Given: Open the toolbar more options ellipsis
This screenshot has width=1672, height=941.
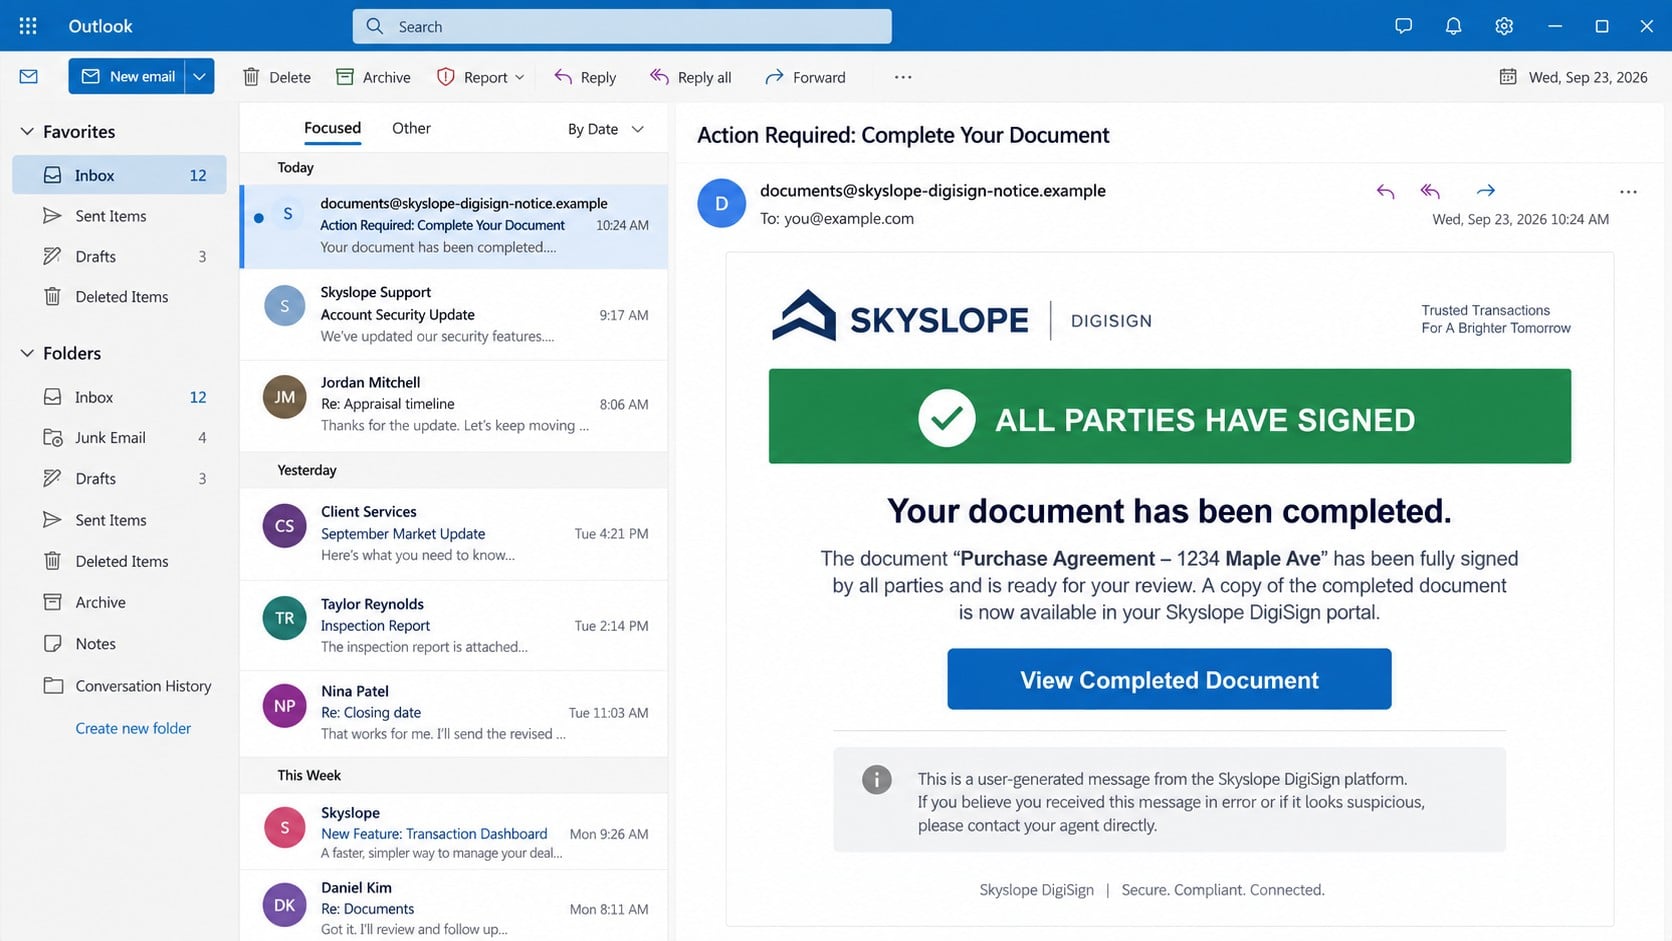Looking at the screenshot, I should [x=903, y=77].
